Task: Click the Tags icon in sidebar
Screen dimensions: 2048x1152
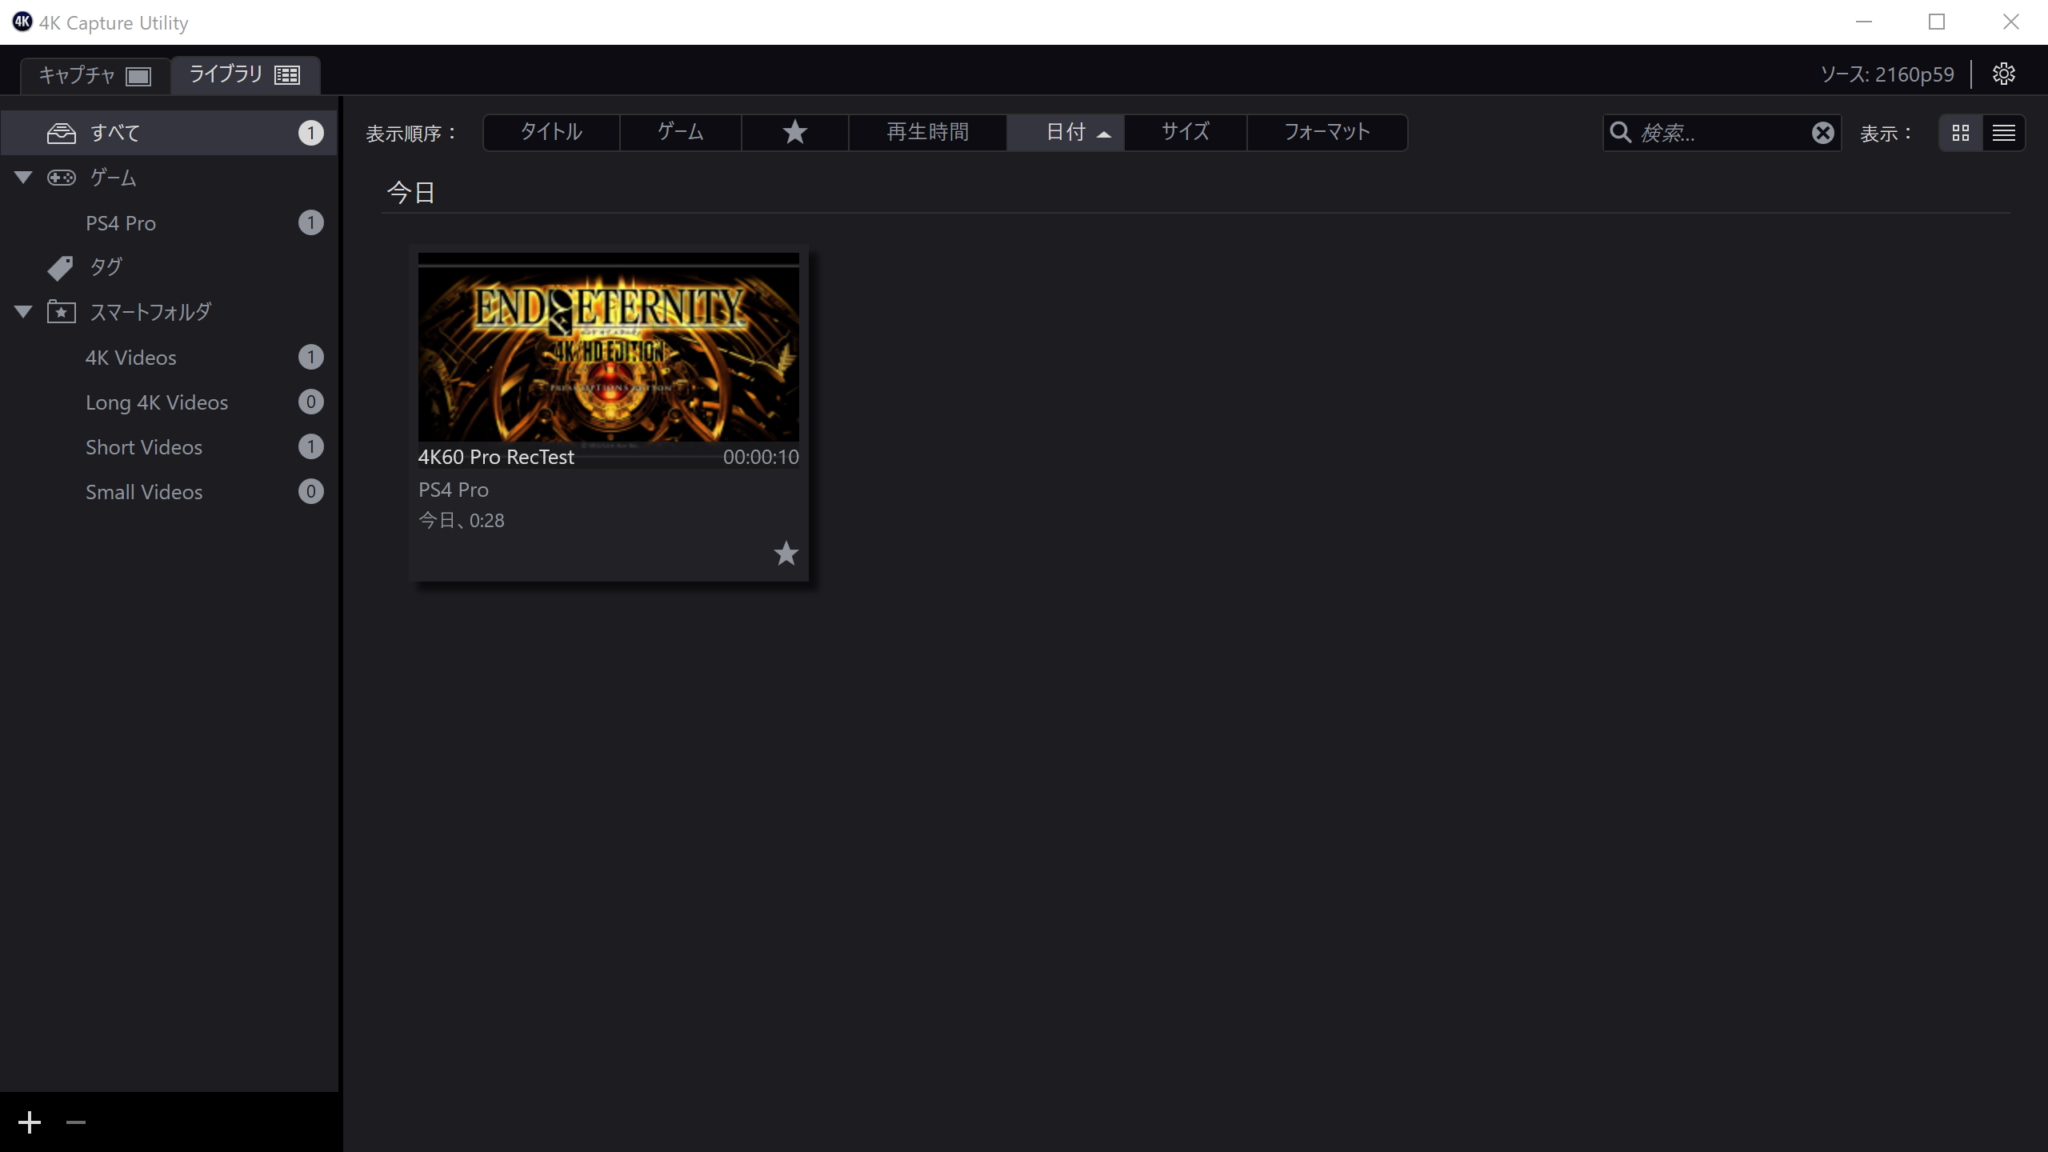Action: tap(60, 267)
